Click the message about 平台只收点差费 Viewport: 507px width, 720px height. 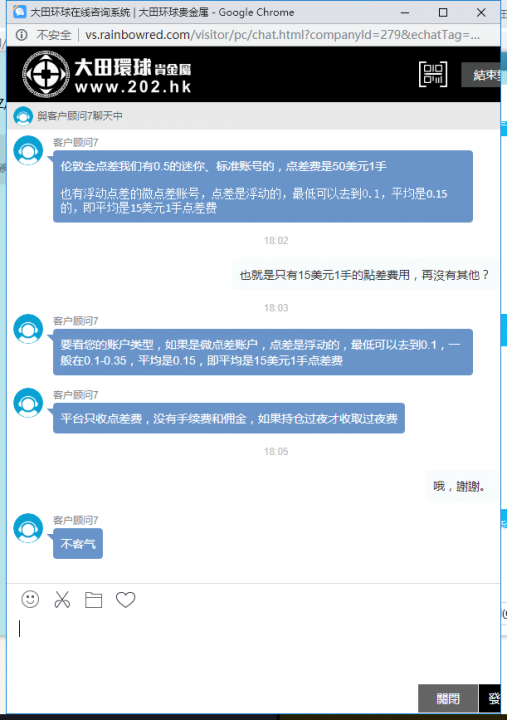pyautogui.click(x=229, y=418)
